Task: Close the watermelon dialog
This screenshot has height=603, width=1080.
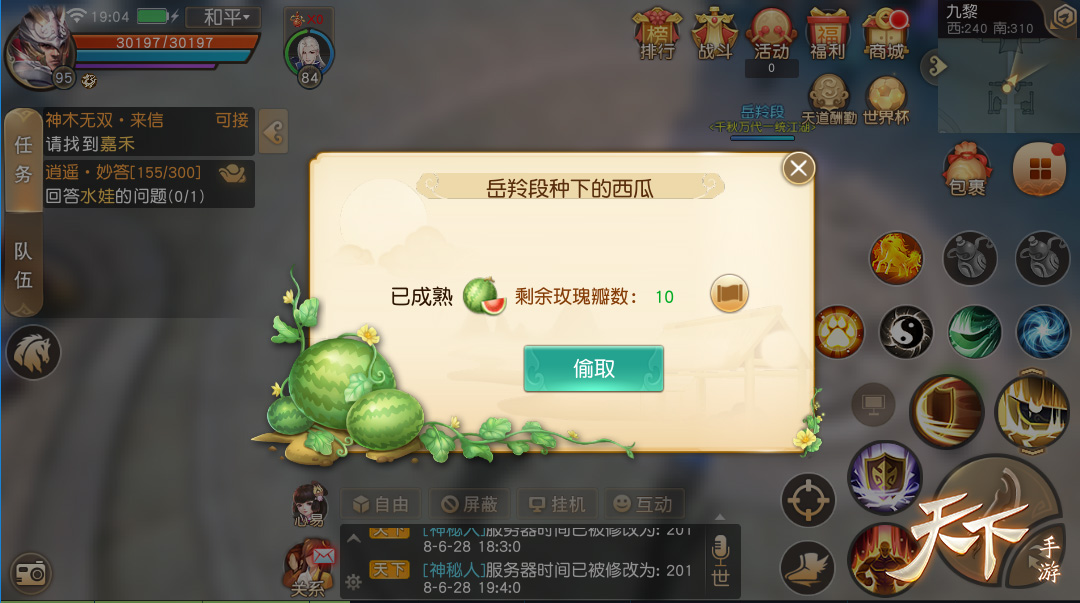Action: tap(799, 168)
